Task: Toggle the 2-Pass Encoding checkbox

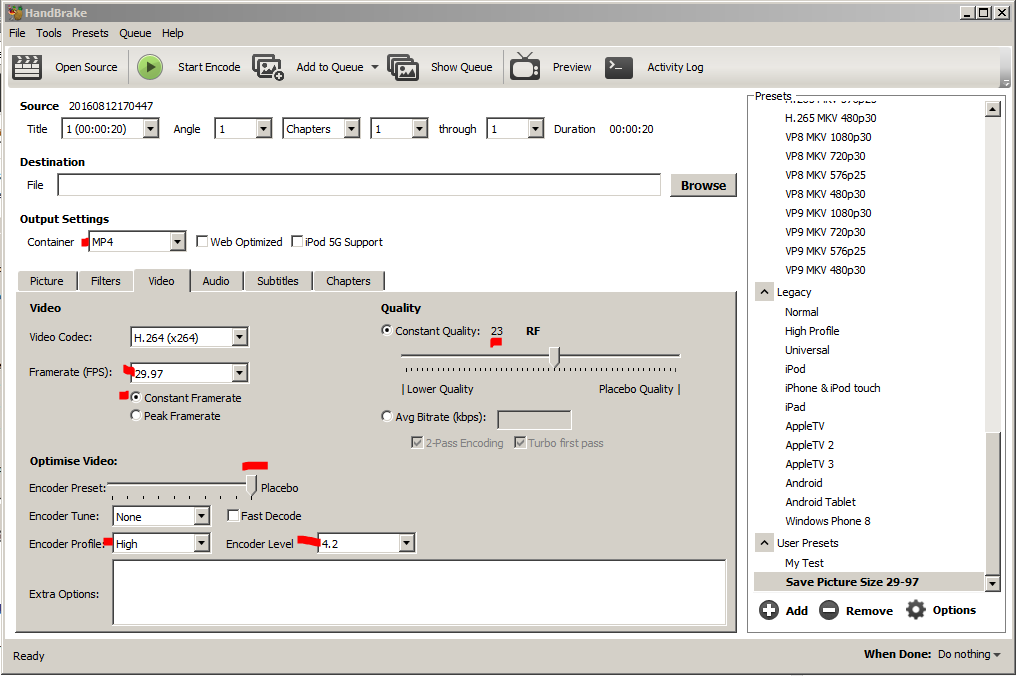Action: pos(417,443)
